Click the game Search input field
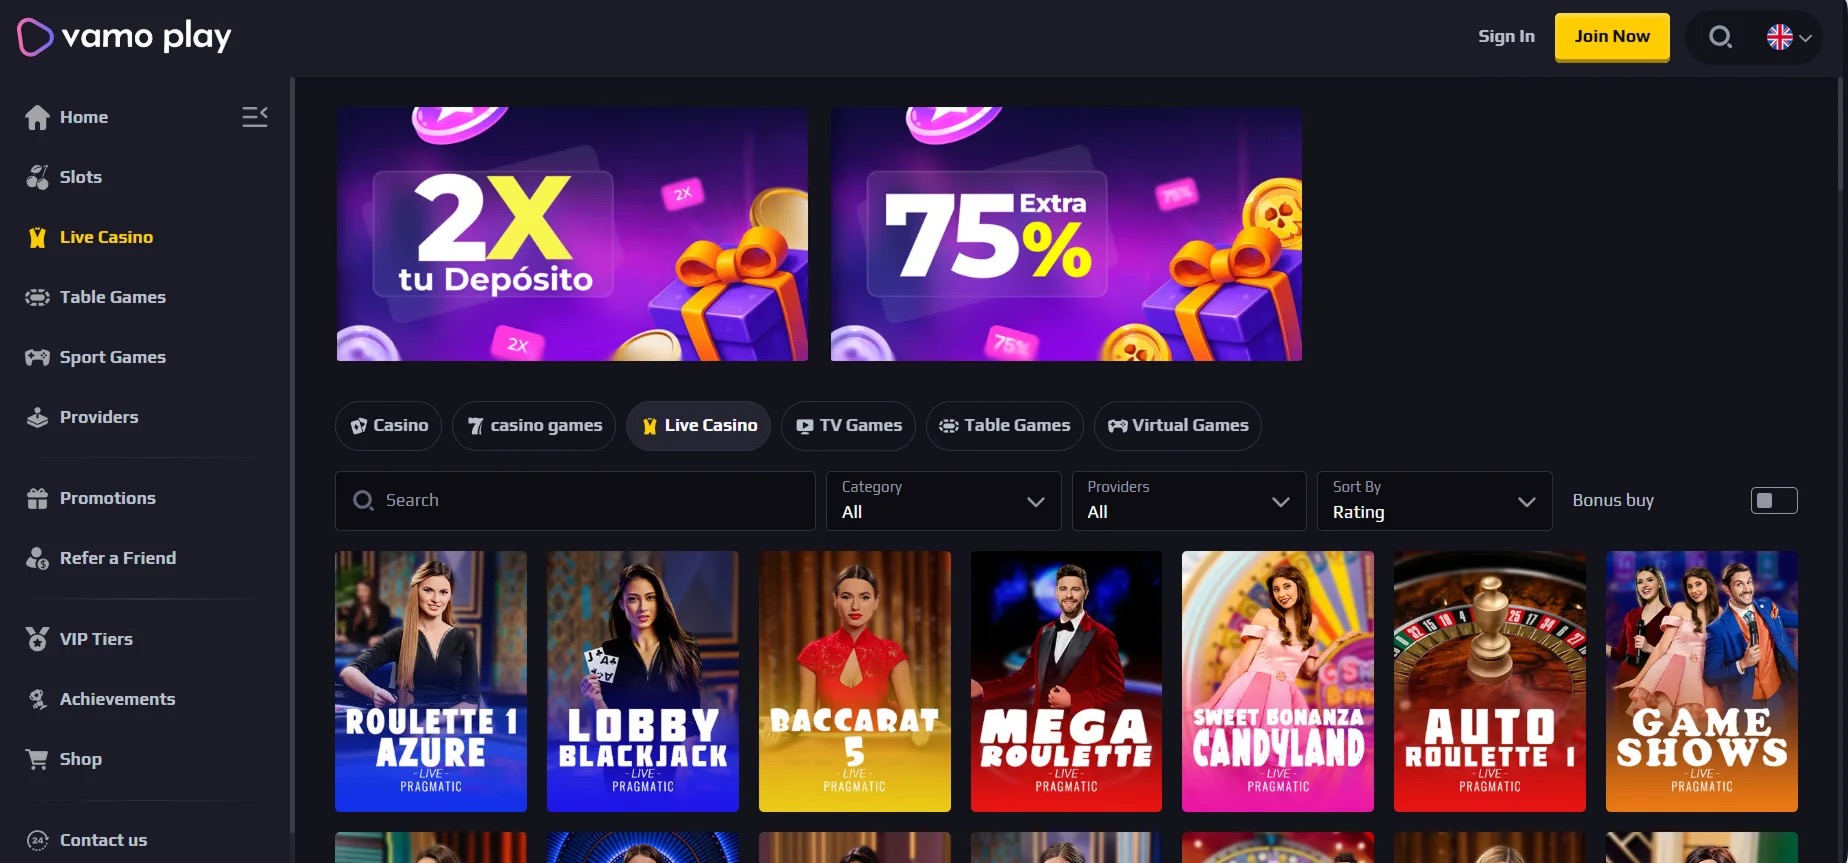The width and height of the screenshot is (1848, 863). point(575,500)
